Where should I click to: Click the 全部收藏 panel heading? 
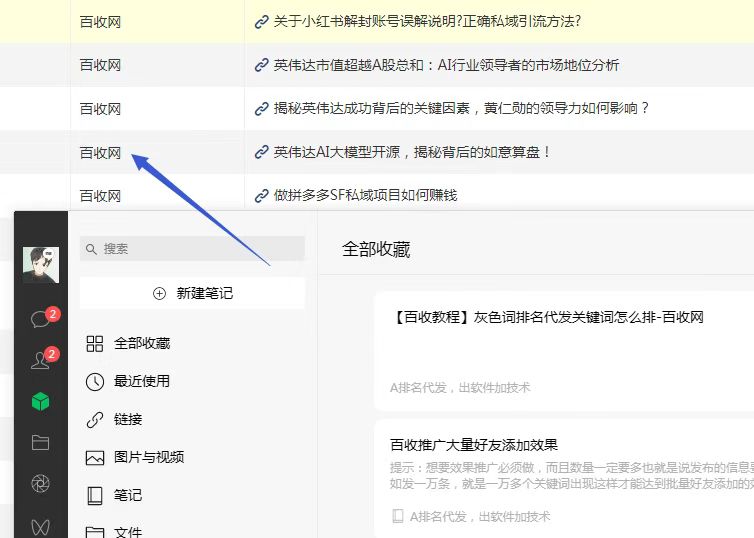coord(376,250)
